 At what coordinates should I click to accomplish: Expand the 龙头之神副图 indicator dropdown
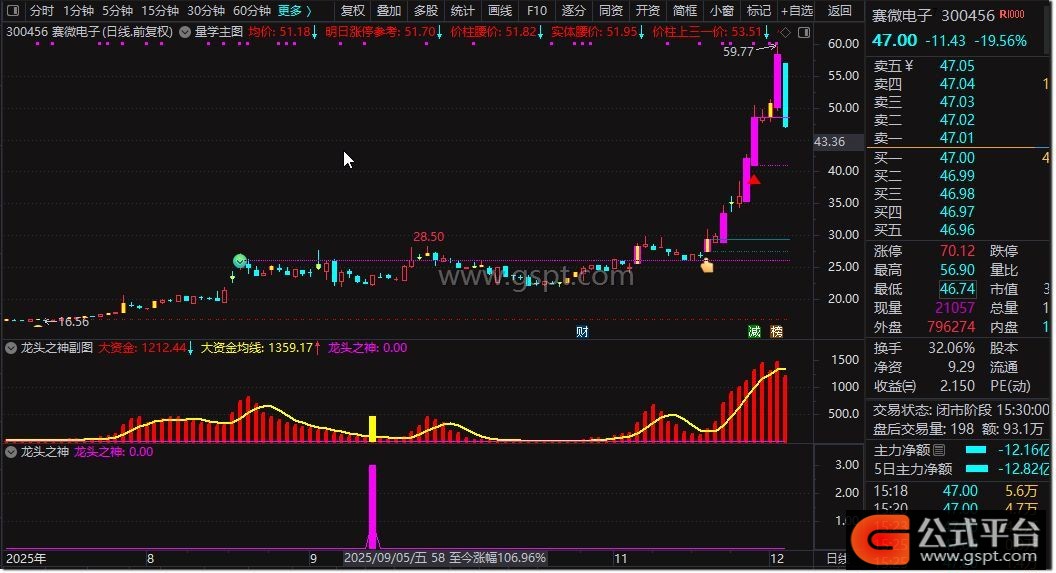tap(12, 348)
